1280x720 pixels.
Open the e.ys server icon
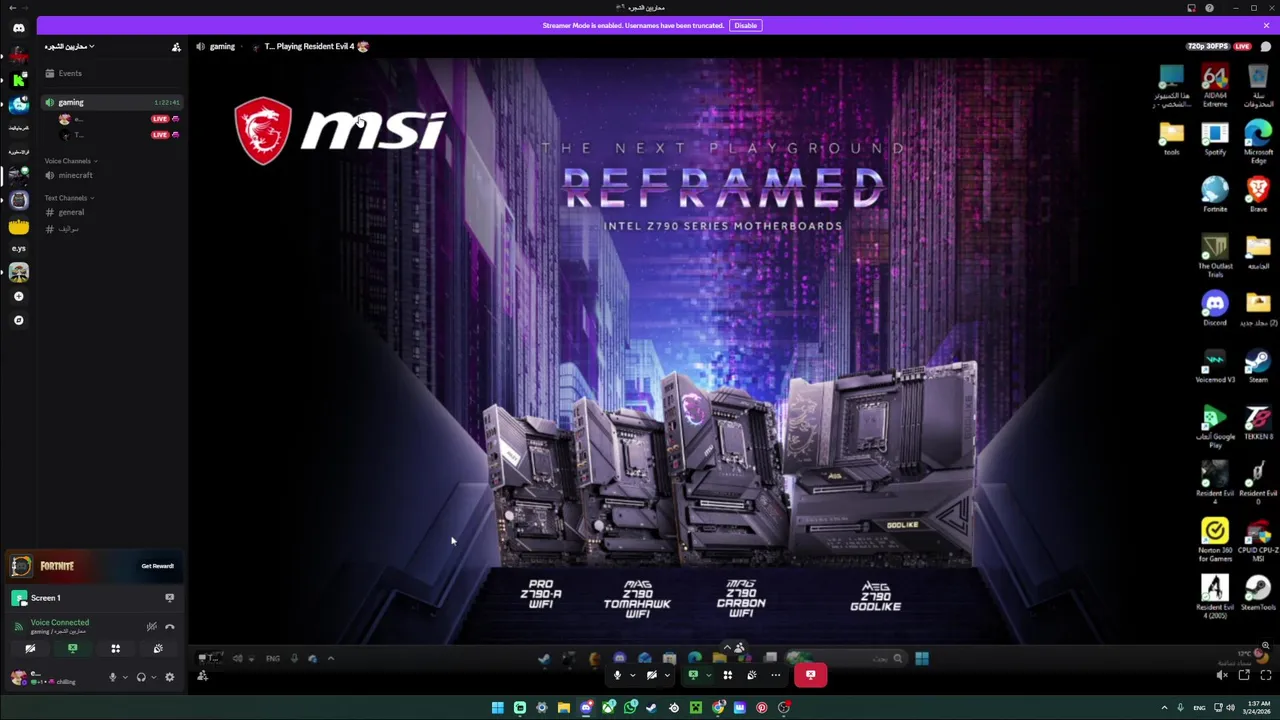click(x=19, y=248)
